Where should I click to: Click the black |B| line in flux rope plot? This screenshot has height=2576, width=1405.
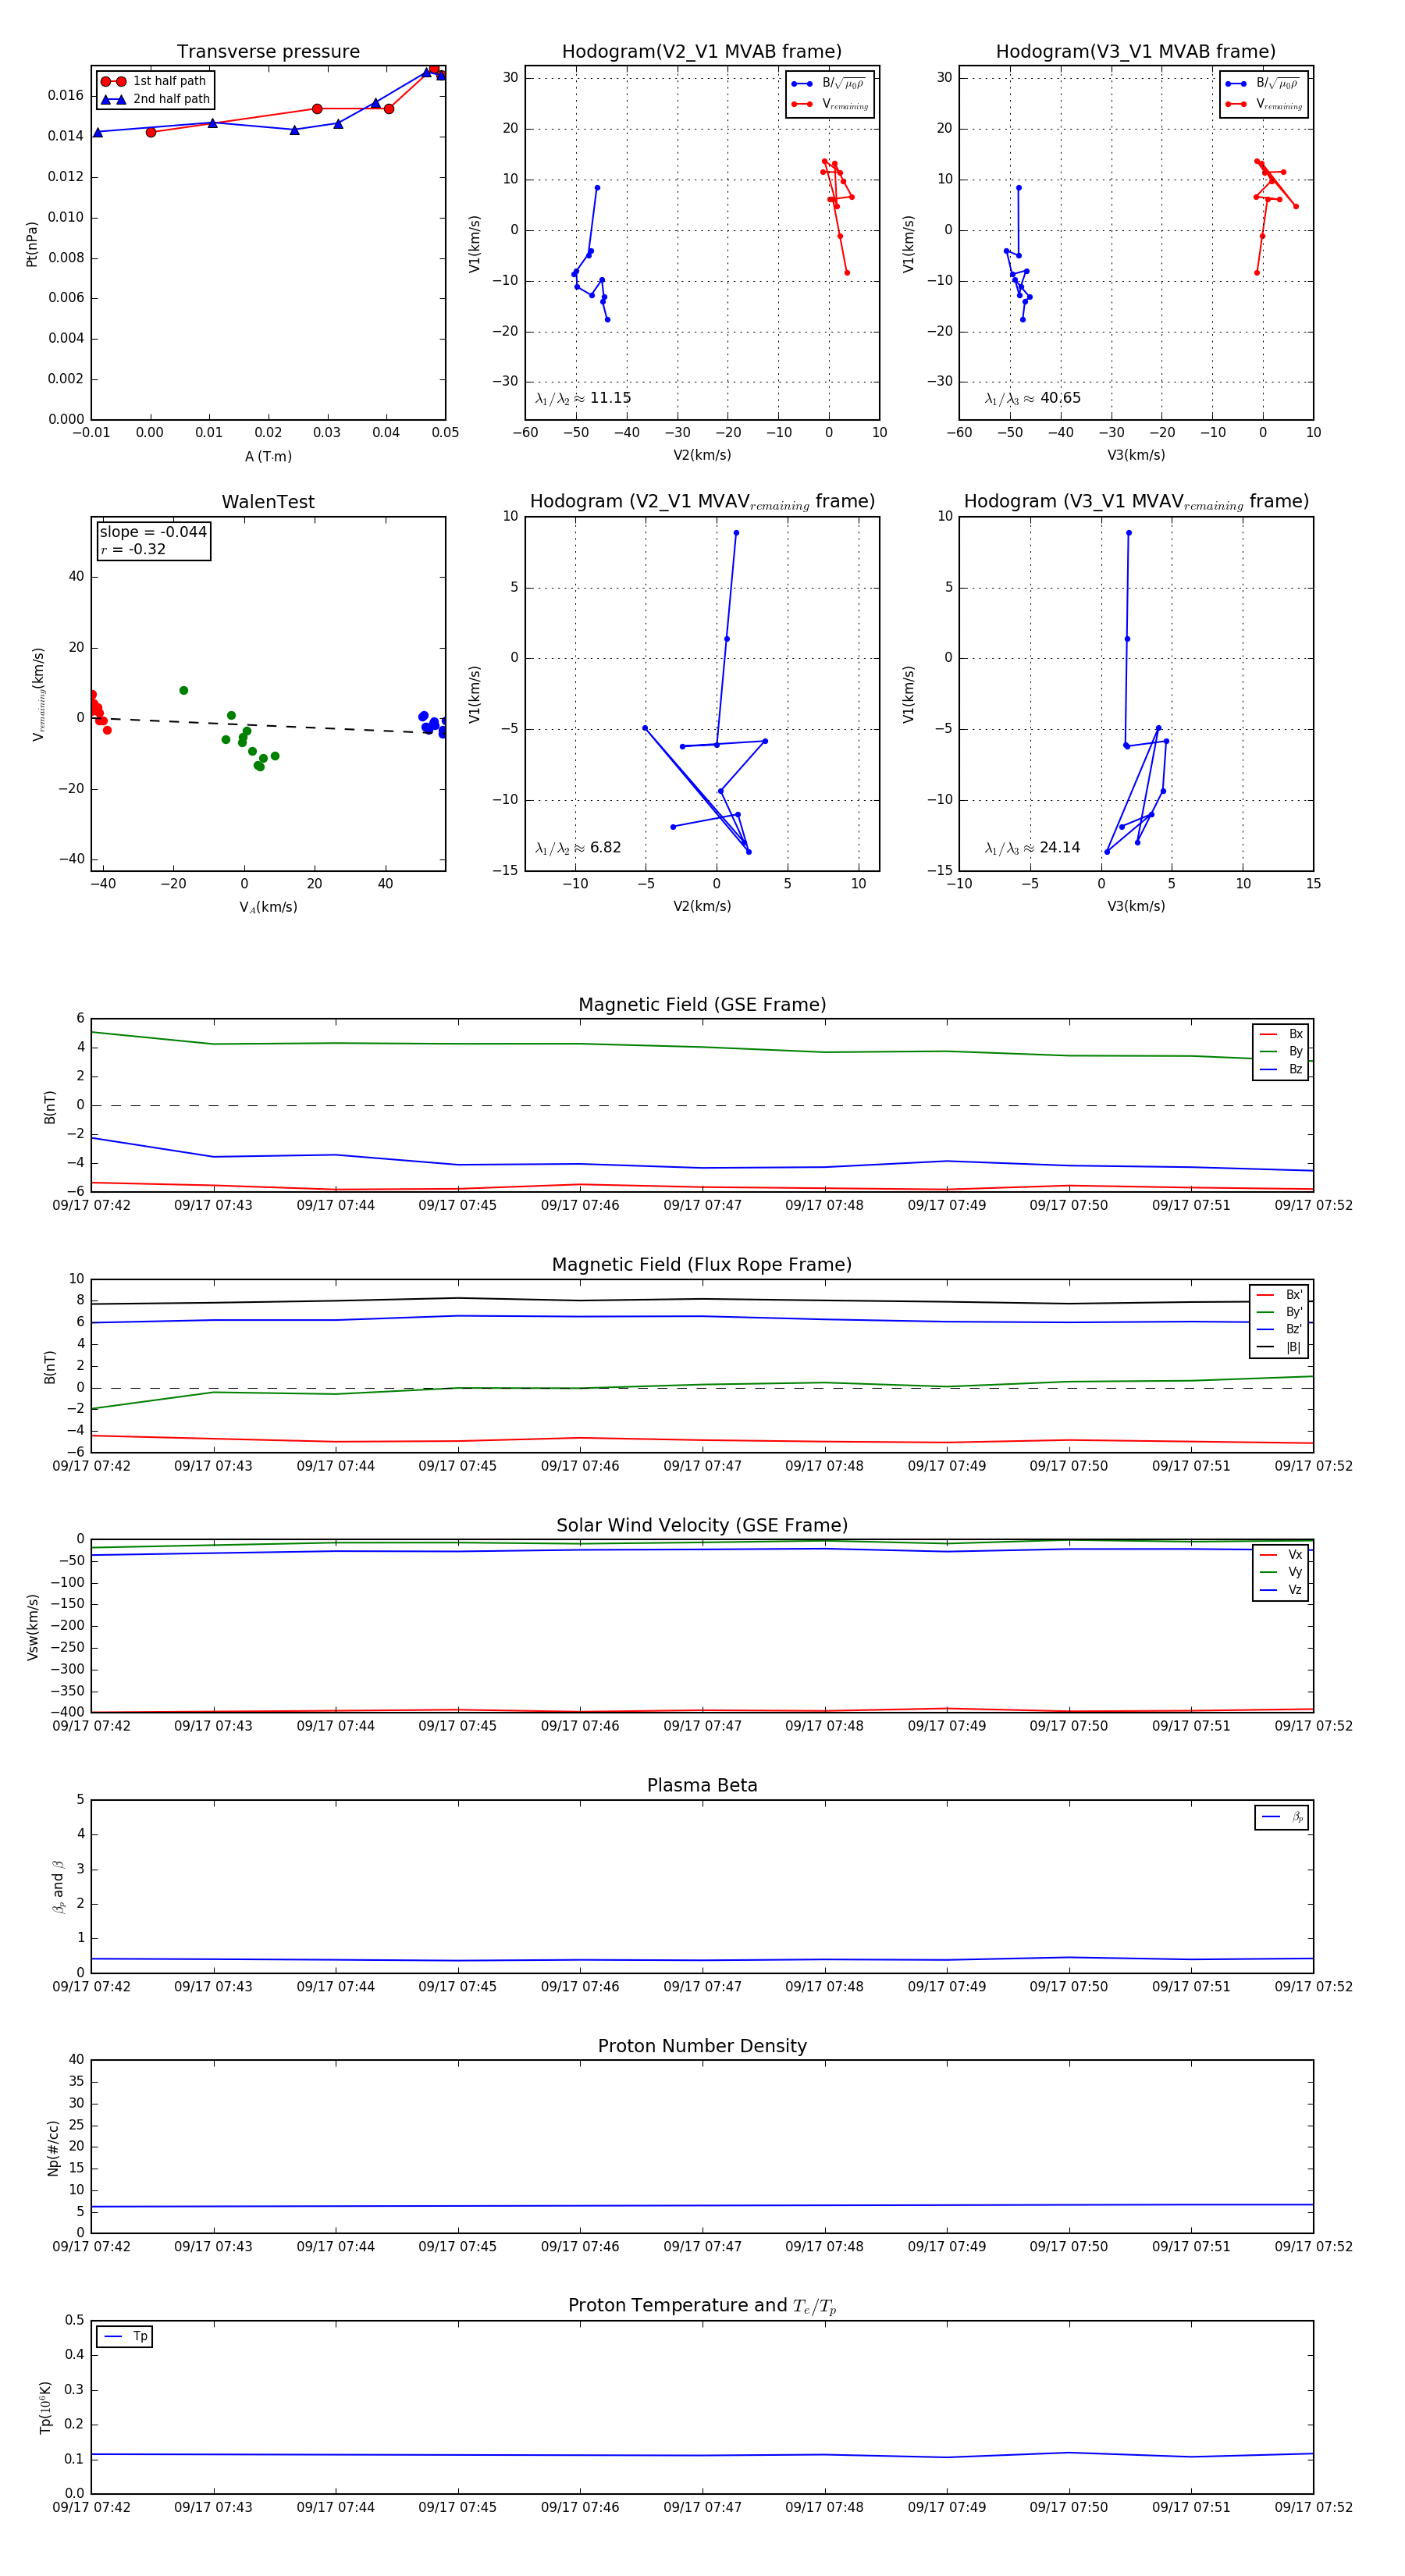(x=702, y=1300)
